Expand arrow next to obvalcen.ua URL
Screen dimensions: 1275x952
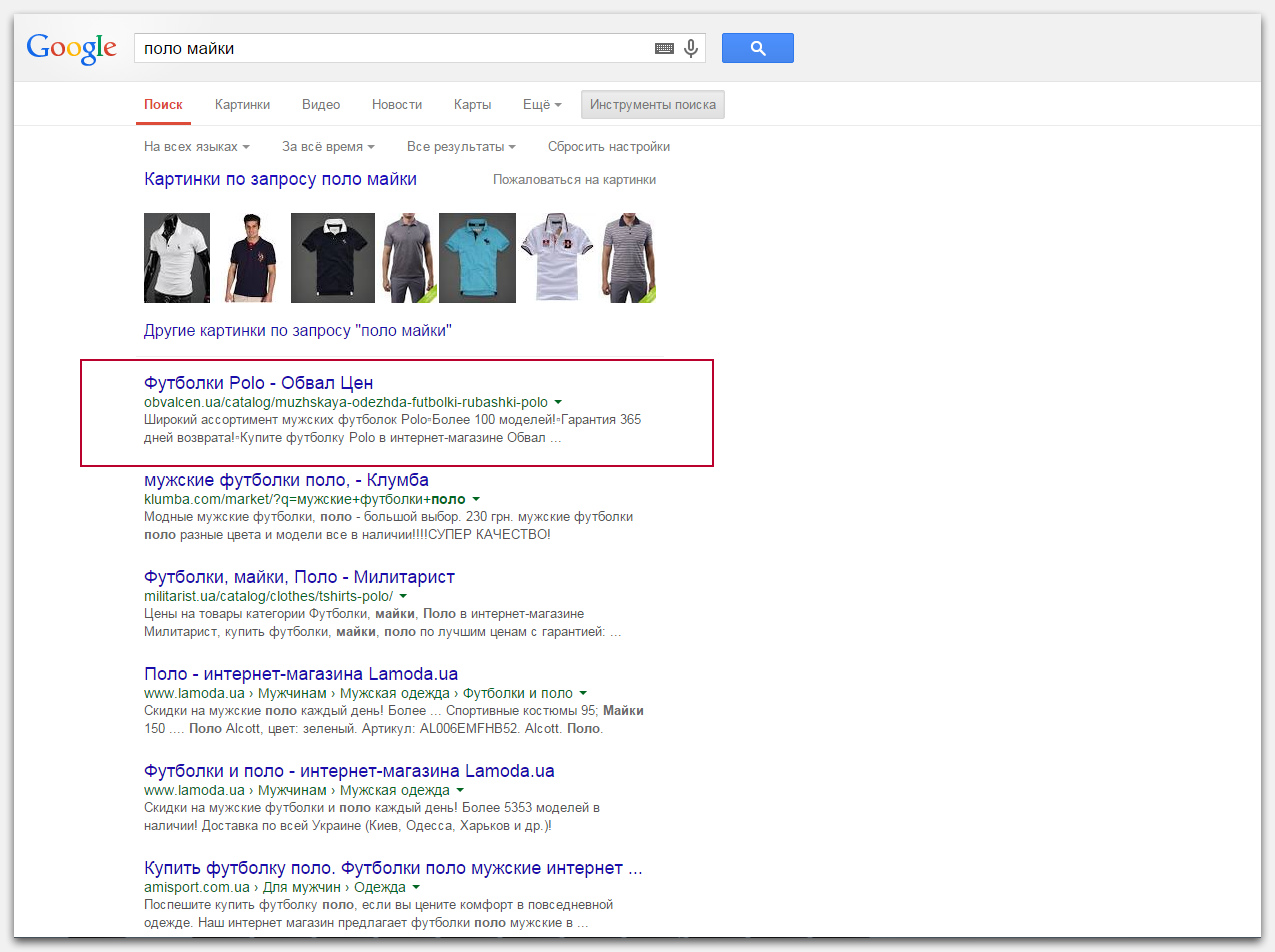pos(558,402)
